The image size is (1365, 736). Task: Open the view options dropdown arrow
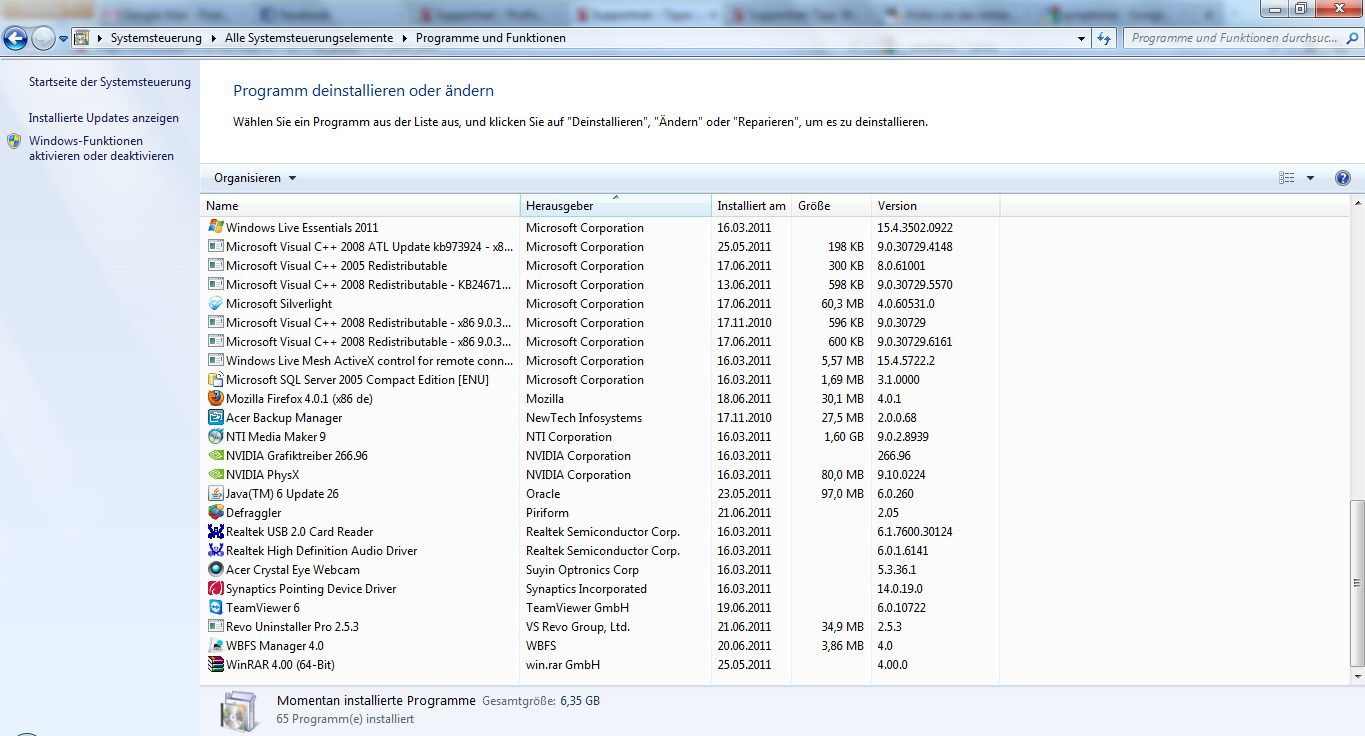tap(1308, 177)
